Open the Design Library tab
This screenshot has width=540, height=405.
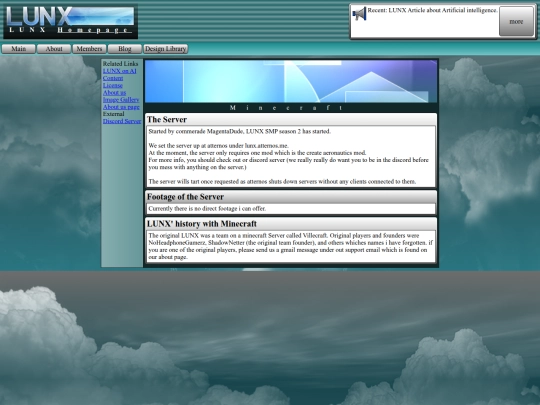[x=166, y=49]
